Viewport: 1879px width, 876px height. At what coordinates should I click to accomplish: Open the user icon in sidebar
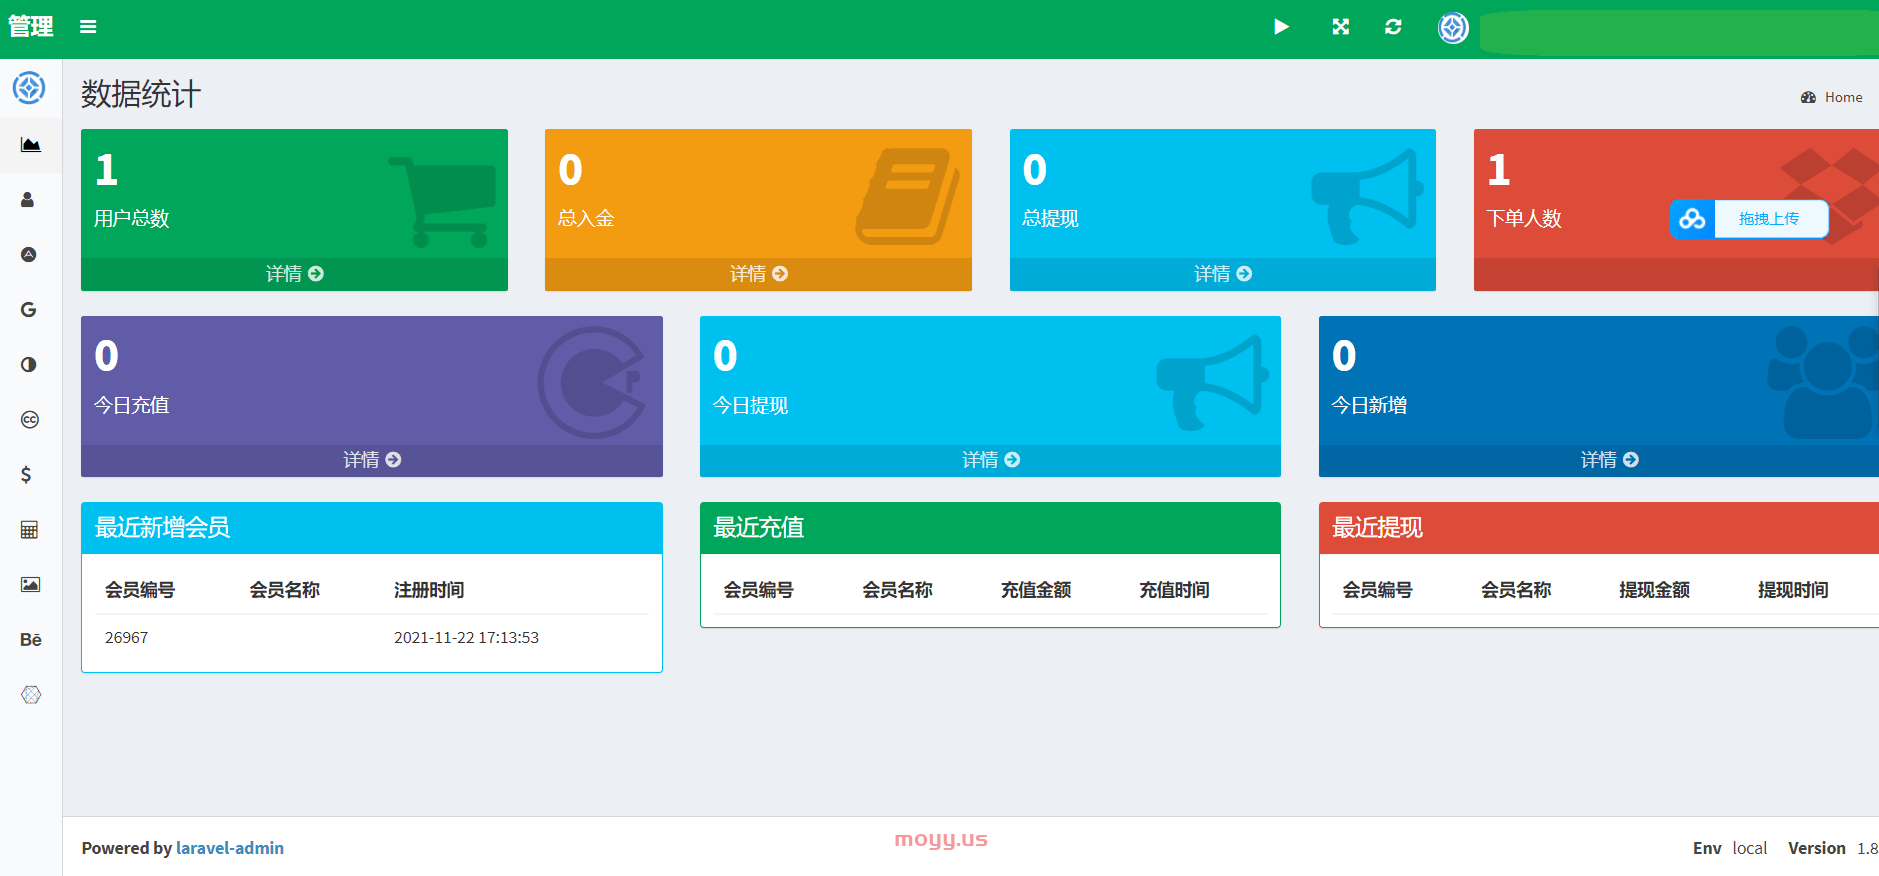click(x=28, y=200)
